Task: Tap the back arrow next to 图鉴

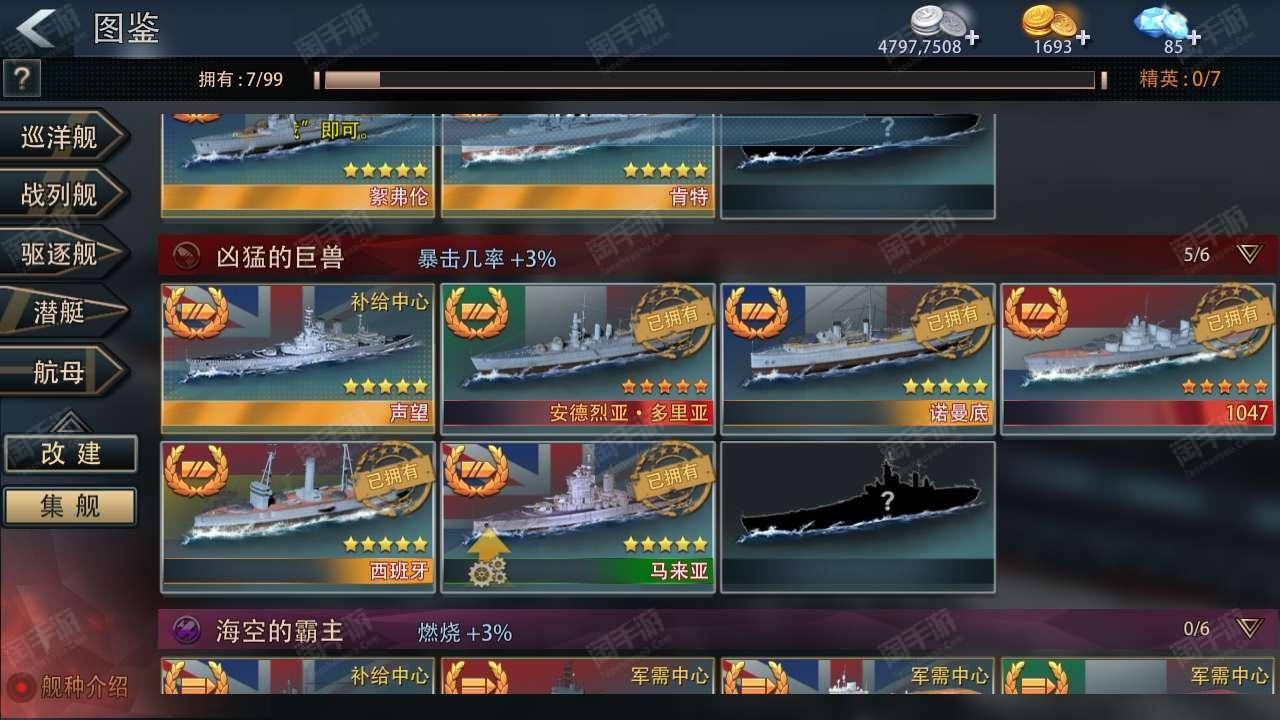Action: point(37,27)
